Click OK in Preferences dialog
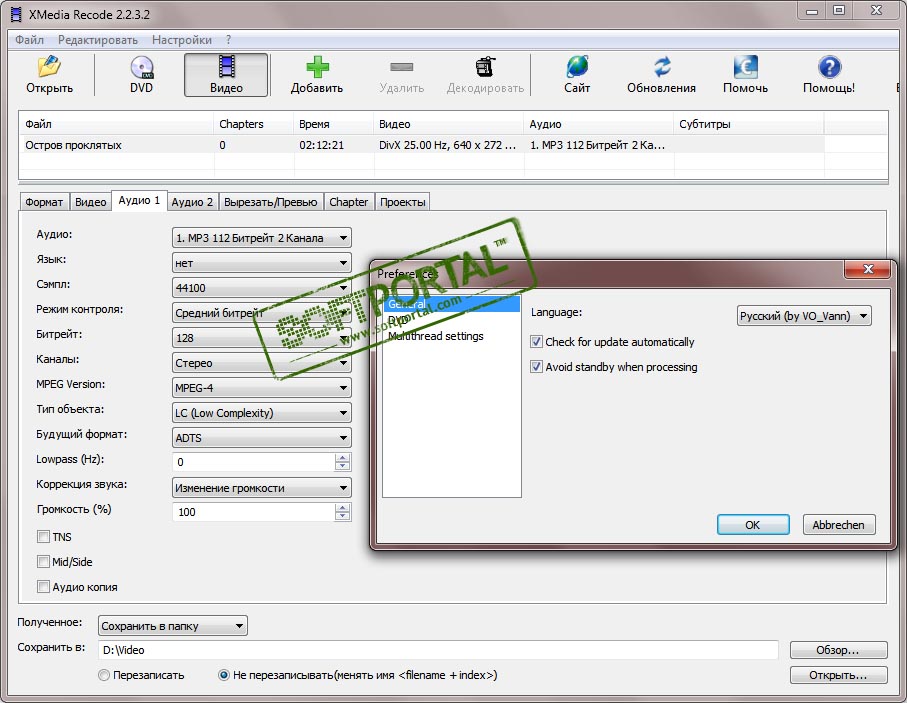Image resolution: width=907 pixels, height=703 pixels. click(753, 525)
